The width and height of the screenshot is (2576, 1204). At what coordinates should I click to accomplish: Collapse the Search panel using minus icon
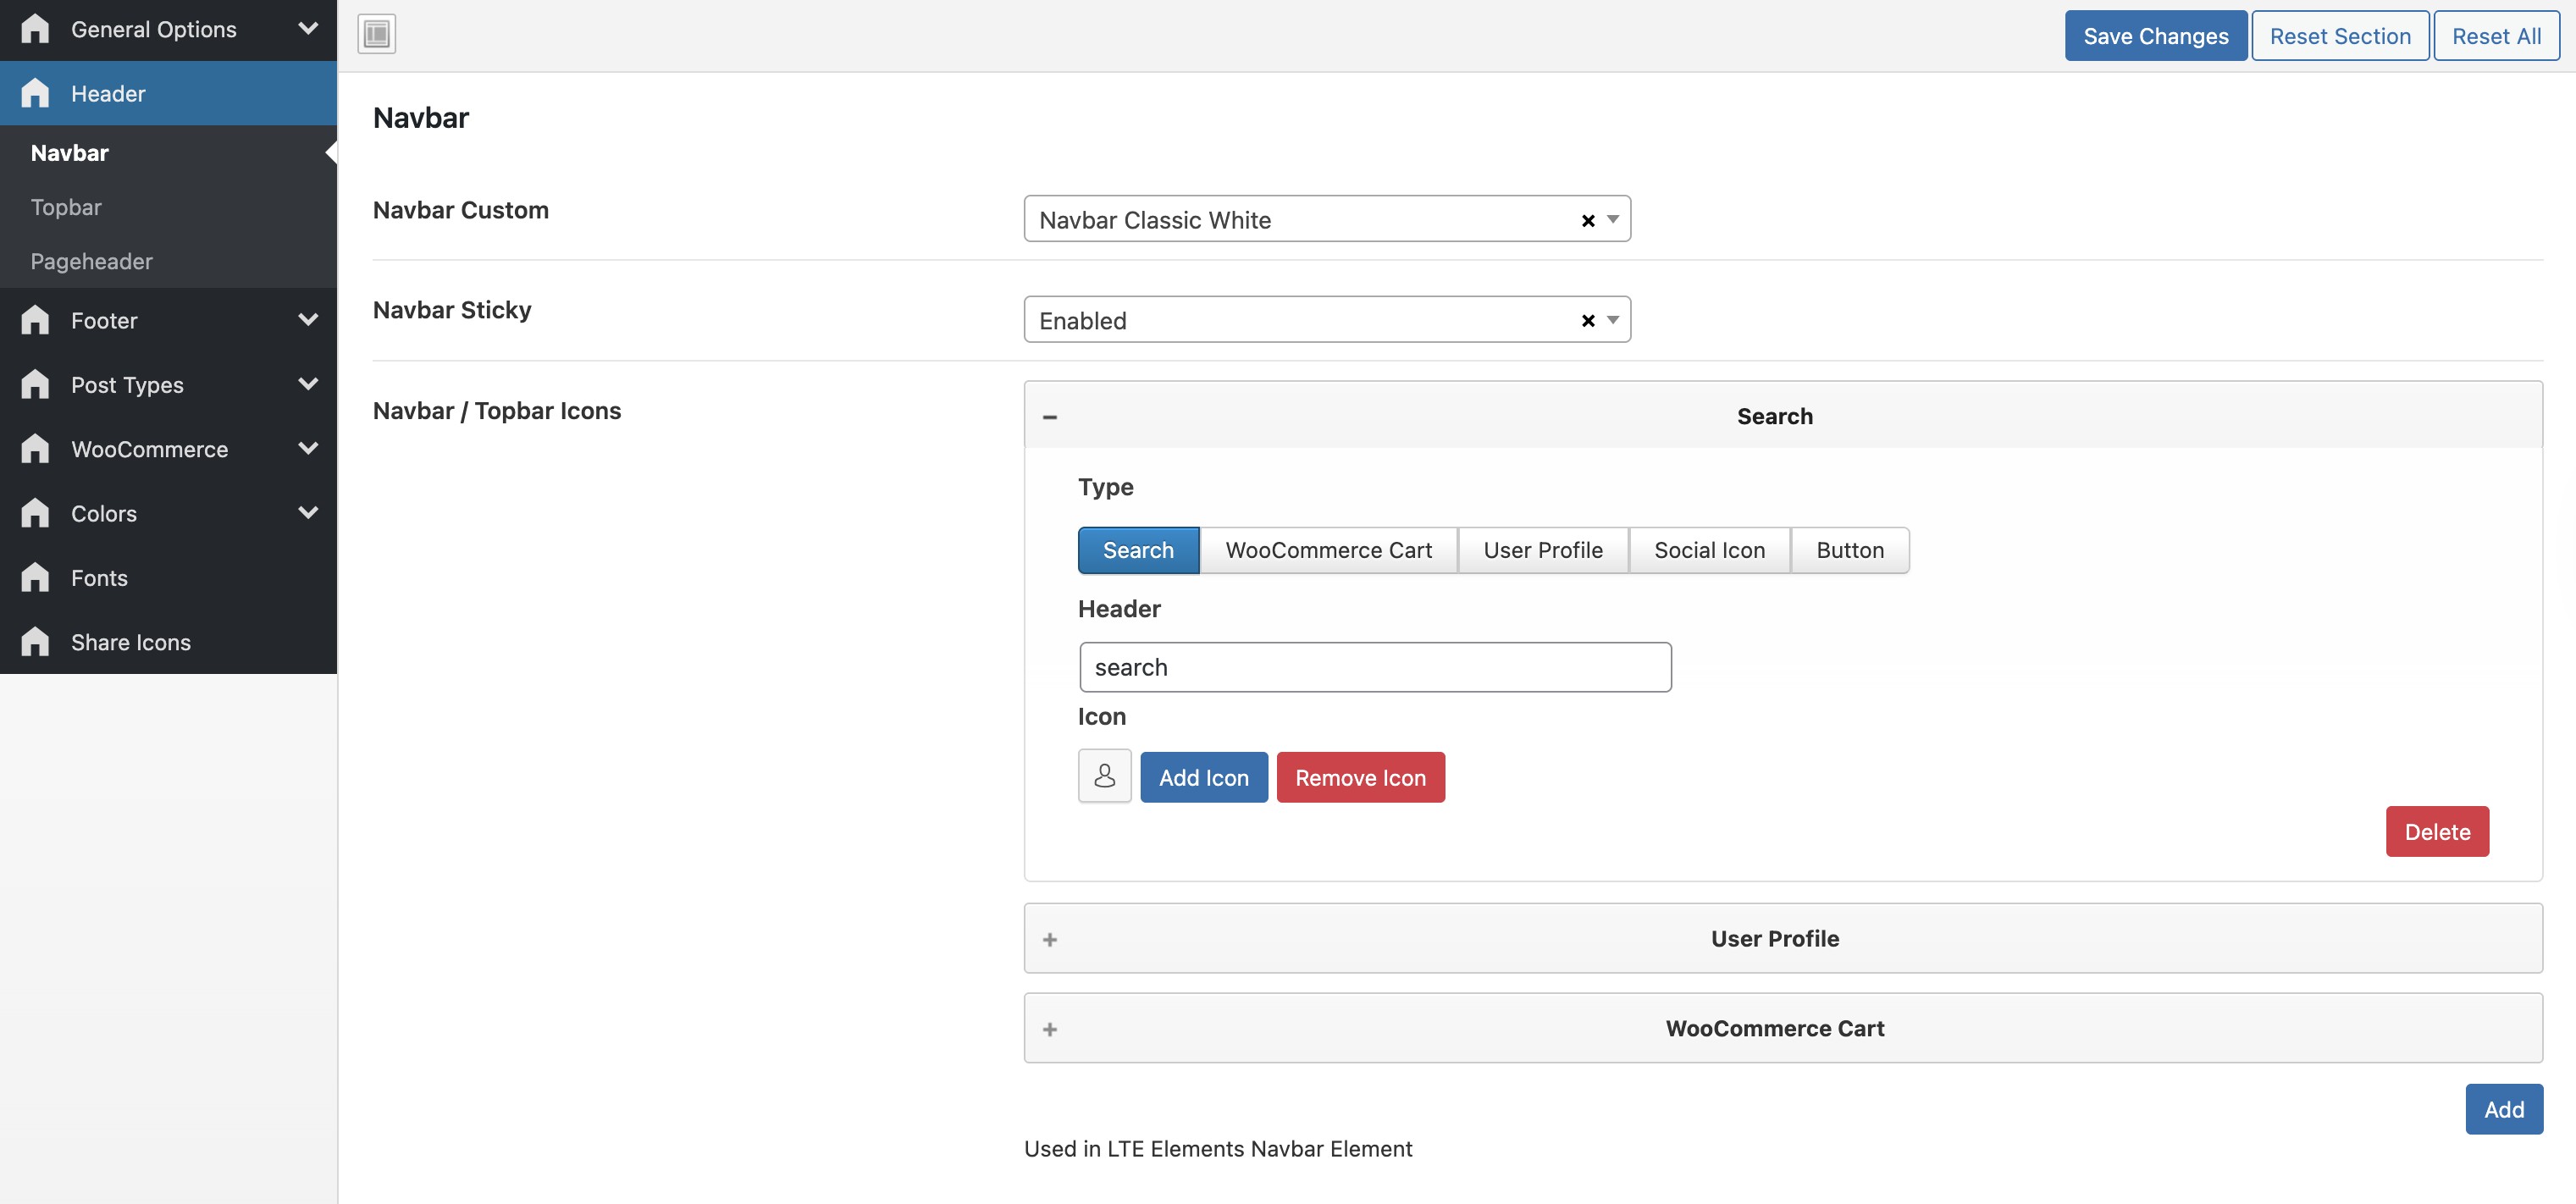tap(1049, 417)
